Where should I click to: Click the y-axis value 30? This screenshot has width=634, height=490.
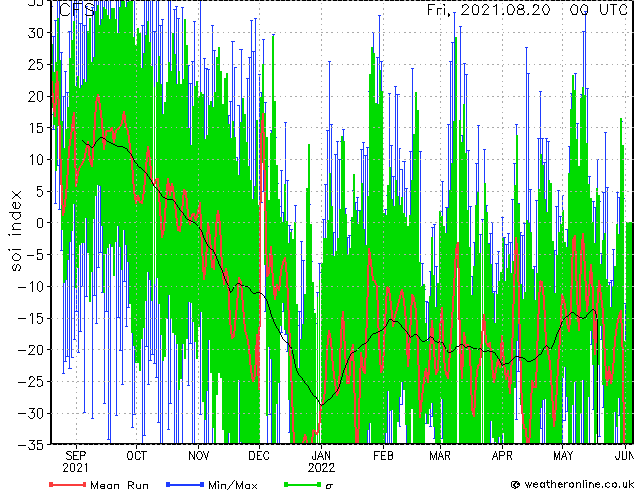(36, 33)
